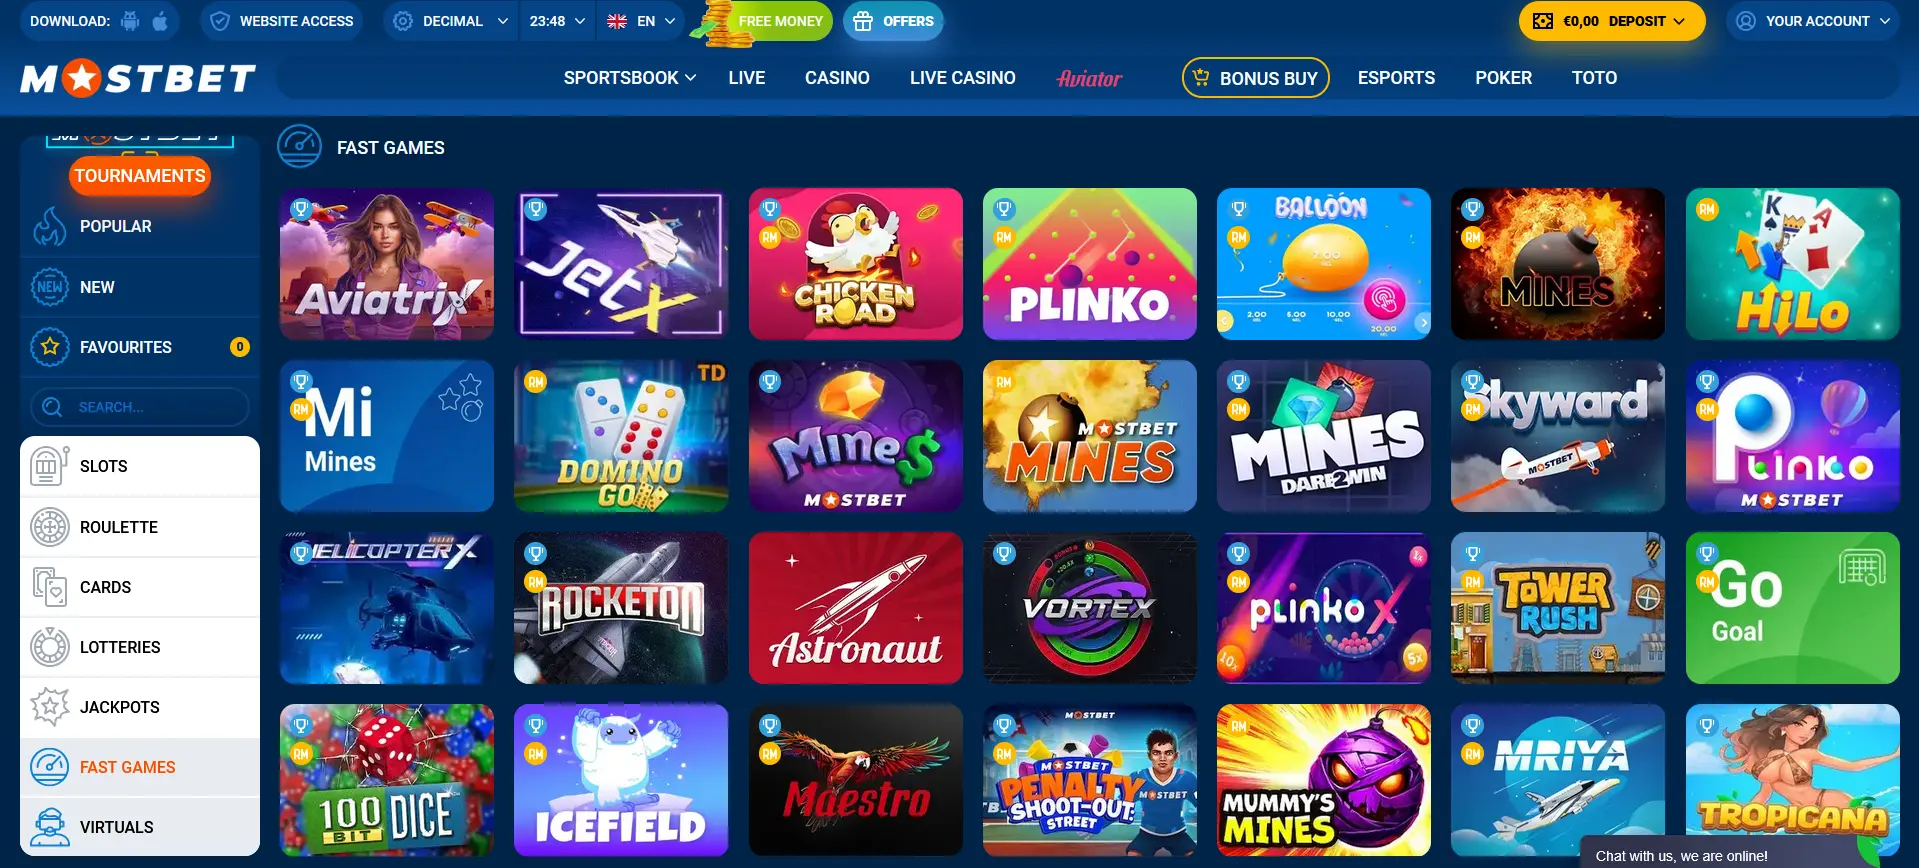
Task: Click the Android download icon
Action: 130,21
